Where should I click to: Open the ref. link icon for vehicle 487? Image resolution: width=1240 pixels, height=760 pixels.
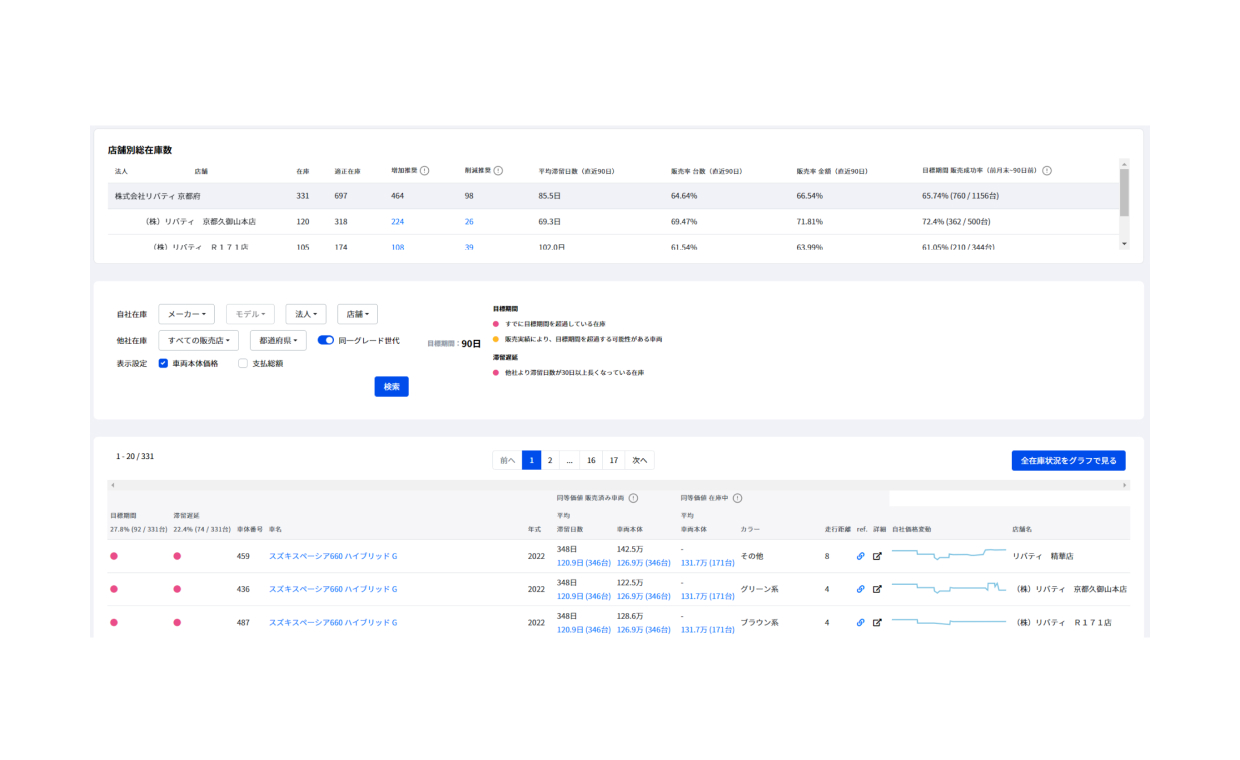(x=861, y=622)
